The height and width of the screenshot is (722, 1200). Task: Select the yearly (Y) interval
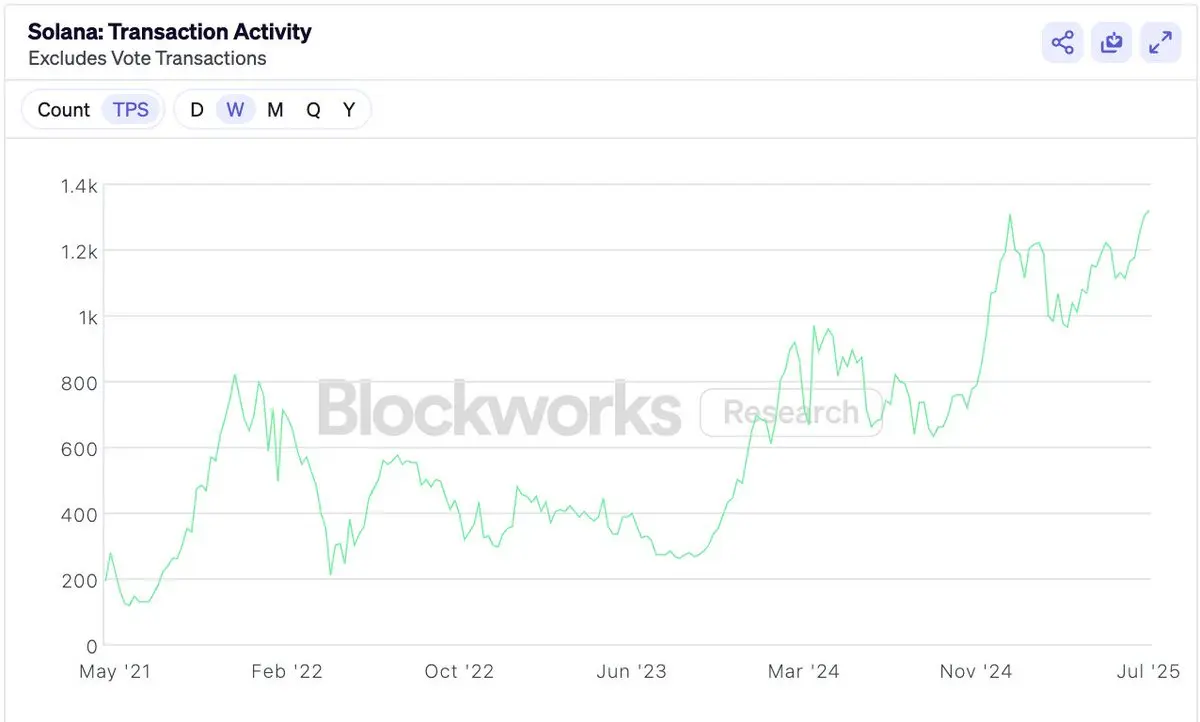pyautogui.click(x=349, y=110)
